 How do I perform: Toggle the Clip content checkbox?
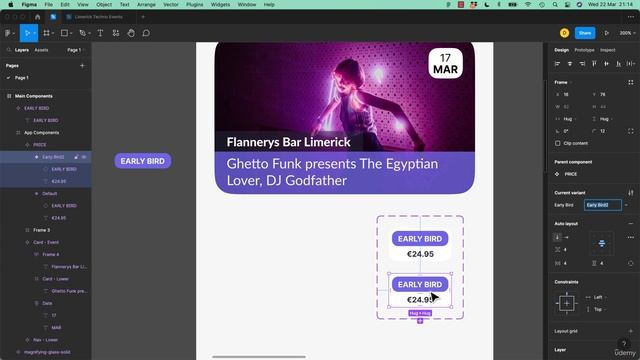(558, 143)
